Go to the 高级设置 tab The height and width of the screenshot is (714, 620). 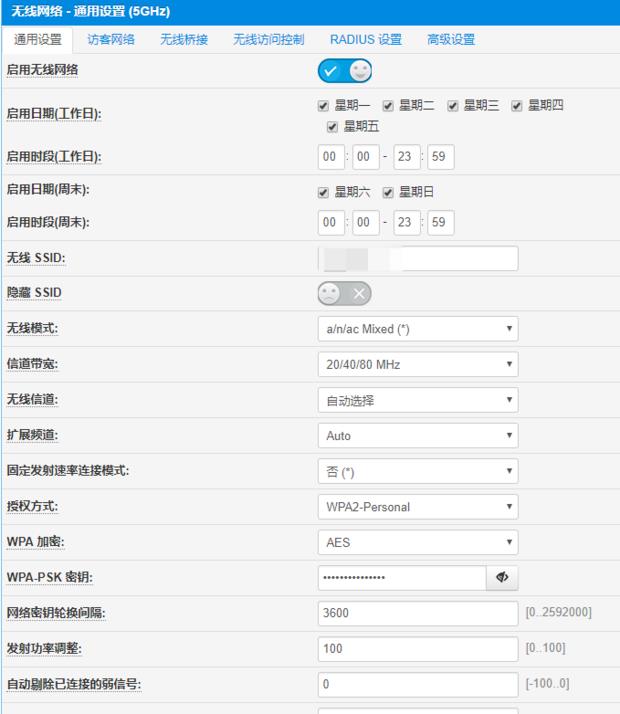point(451,40)
